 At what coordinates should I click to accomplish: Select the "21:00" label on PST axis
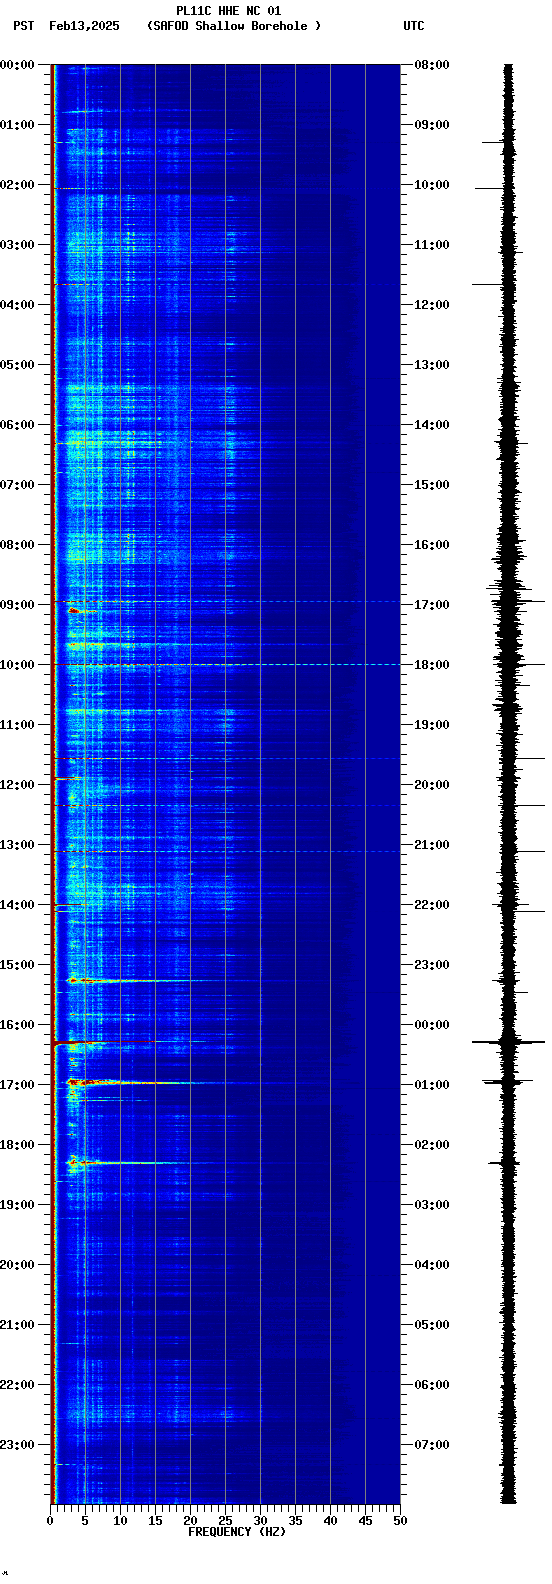[17, 1325]
